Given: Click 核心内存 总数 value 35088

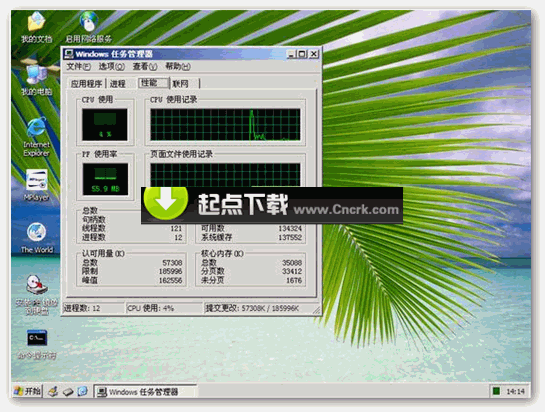Looking at the screenshot, I should point(292,263).
